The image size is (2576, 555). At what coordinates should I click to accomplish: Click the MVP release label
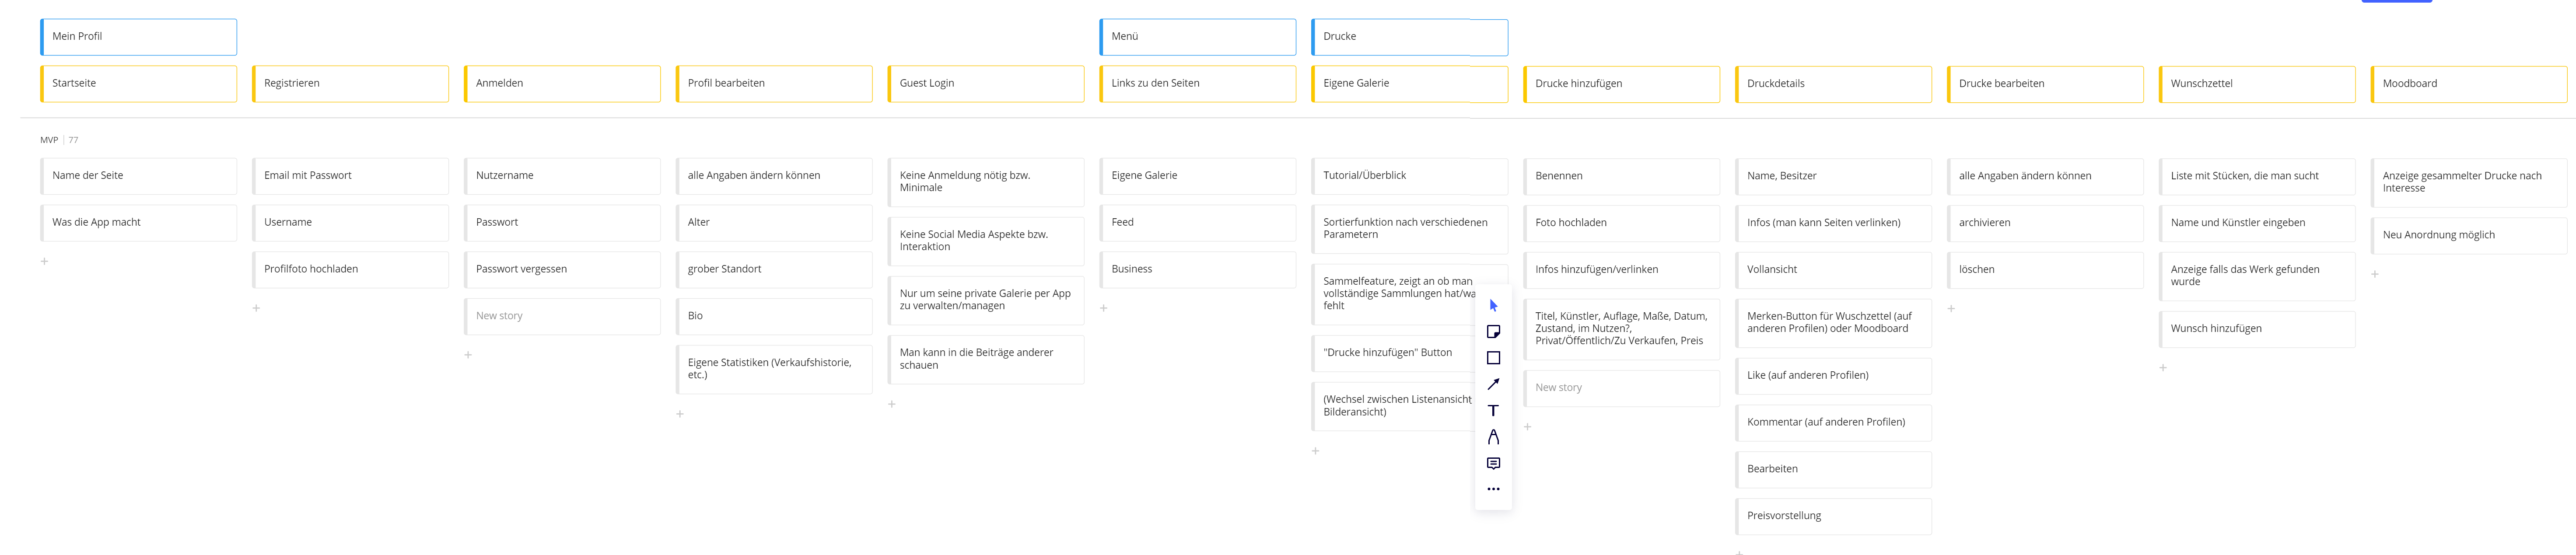point(49,140)
